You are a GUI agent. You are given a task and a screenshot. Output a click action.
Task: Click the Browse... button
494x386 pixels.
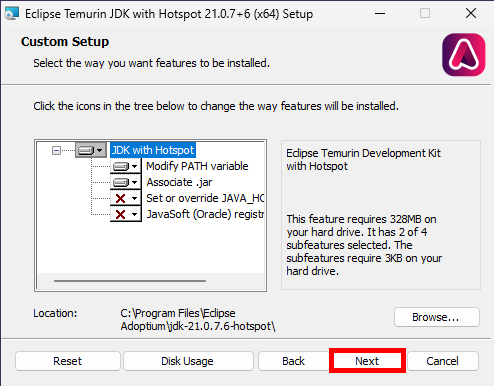[437, 317]
